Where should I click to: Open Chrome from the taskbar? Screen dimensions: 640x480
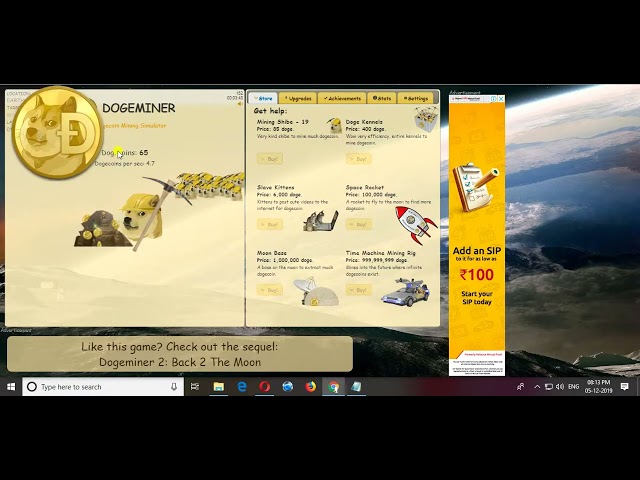click(333, 387)
